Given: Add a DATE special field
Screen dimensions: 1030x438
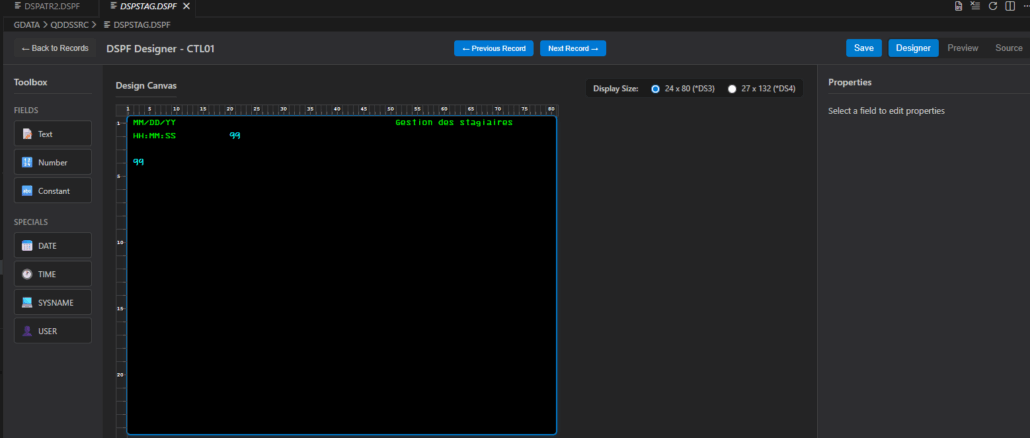Looking at the screenshot, I should (x=52, y=246).
